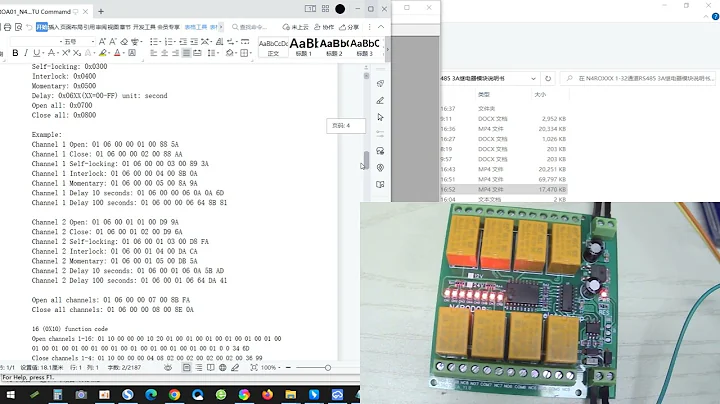The height and width of the screenshot is (404, 720).
Task: Apply subscript formatting
Action: point(77,53)
